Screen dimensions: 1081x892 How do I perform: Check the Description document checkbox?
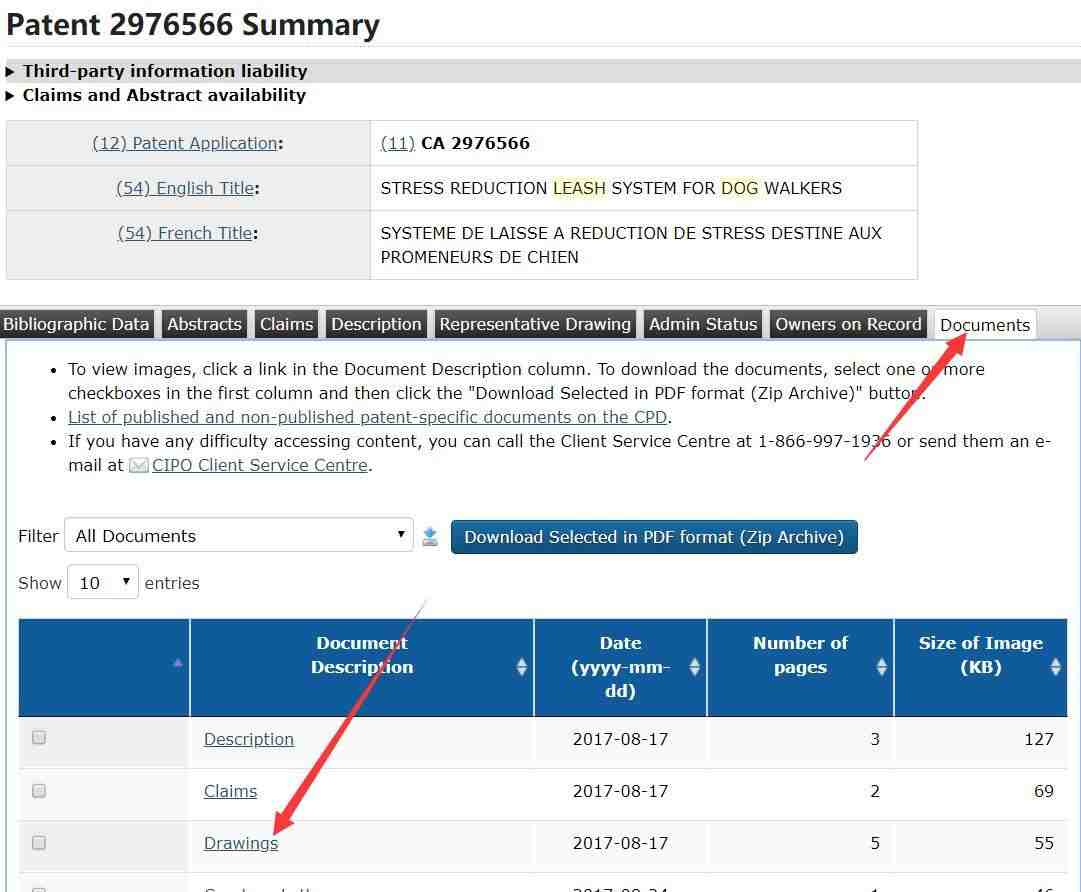click(x=39, y=738)
